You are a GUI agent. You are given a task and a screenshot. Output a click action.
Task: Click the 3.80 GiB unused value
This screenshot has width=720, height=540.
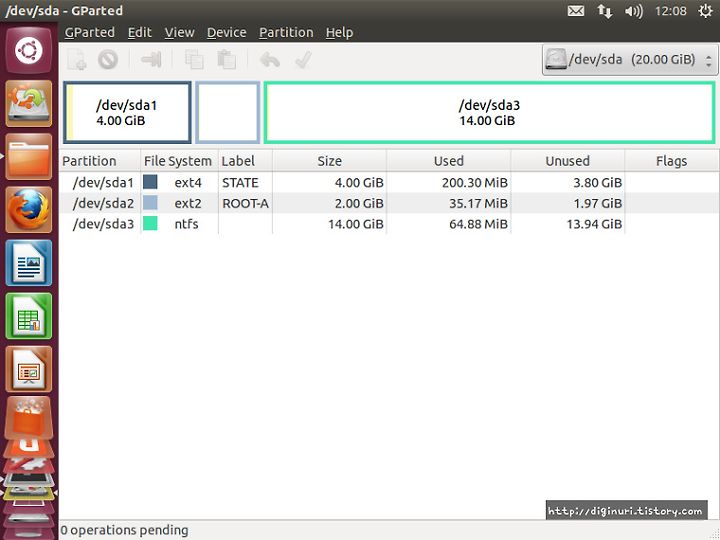pos(597,183)
